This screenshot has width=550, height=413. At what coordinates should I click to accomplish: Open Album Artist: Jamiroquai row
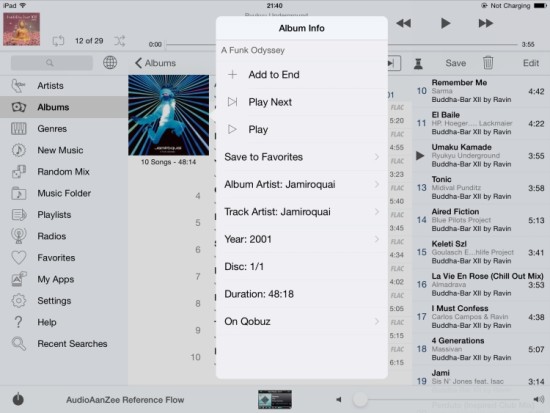coord(302,184)
